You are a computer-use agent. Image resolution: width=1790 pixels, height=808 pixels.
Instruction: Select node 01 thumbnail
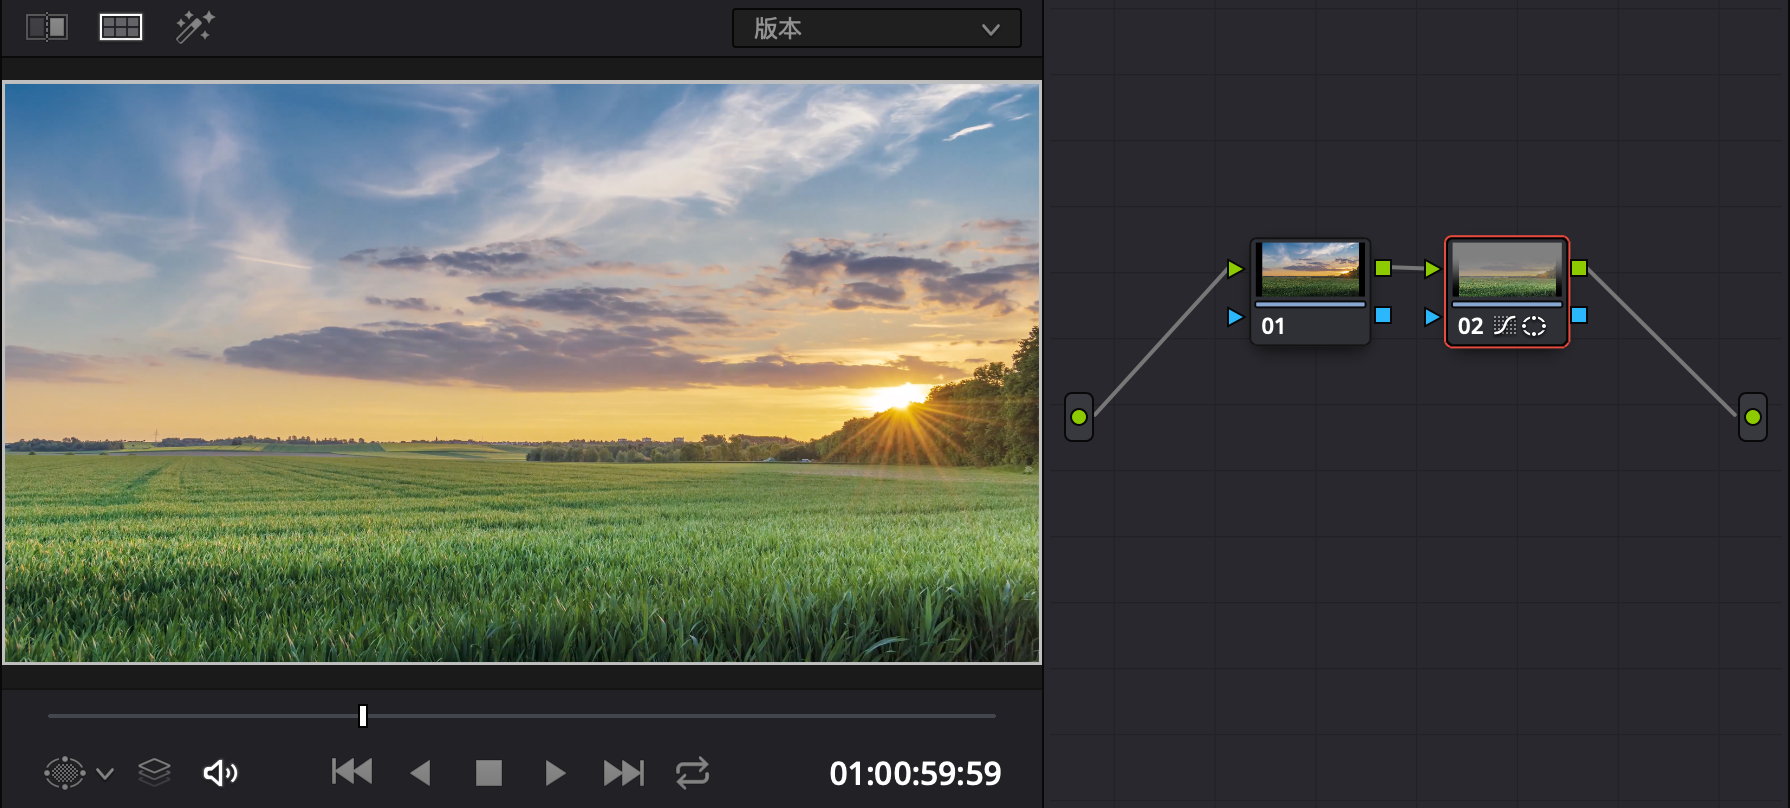click(1310, 270)
